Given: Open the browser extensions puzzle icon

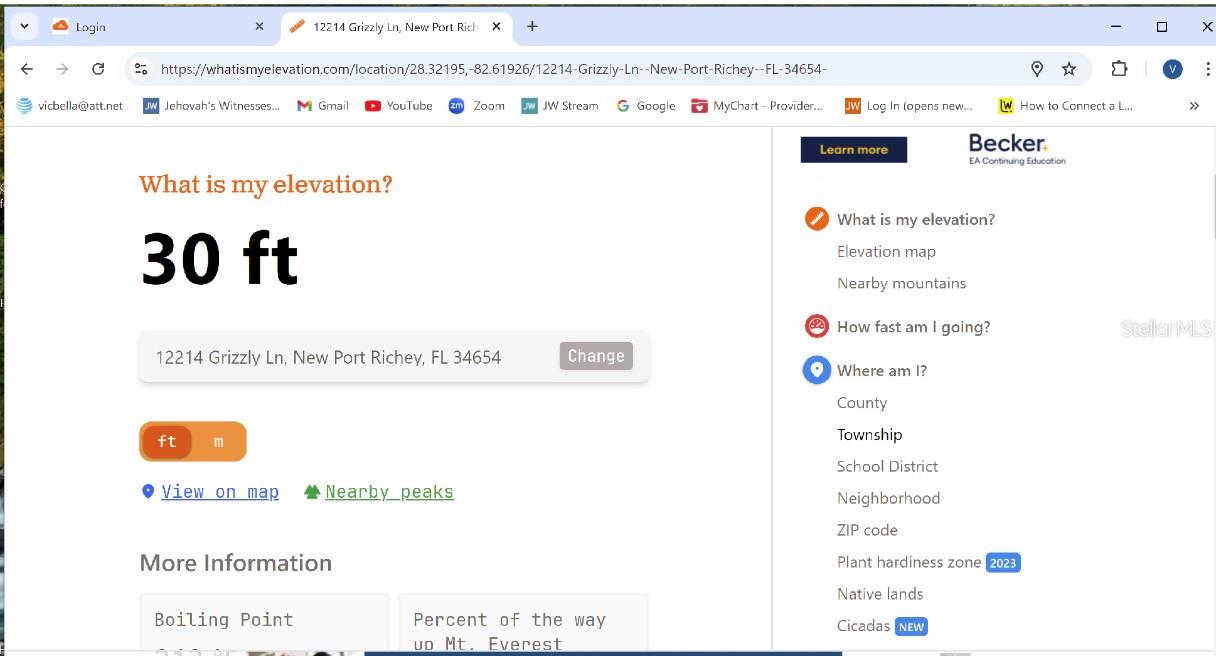Looking at the screenshot, I should 1119,69.
